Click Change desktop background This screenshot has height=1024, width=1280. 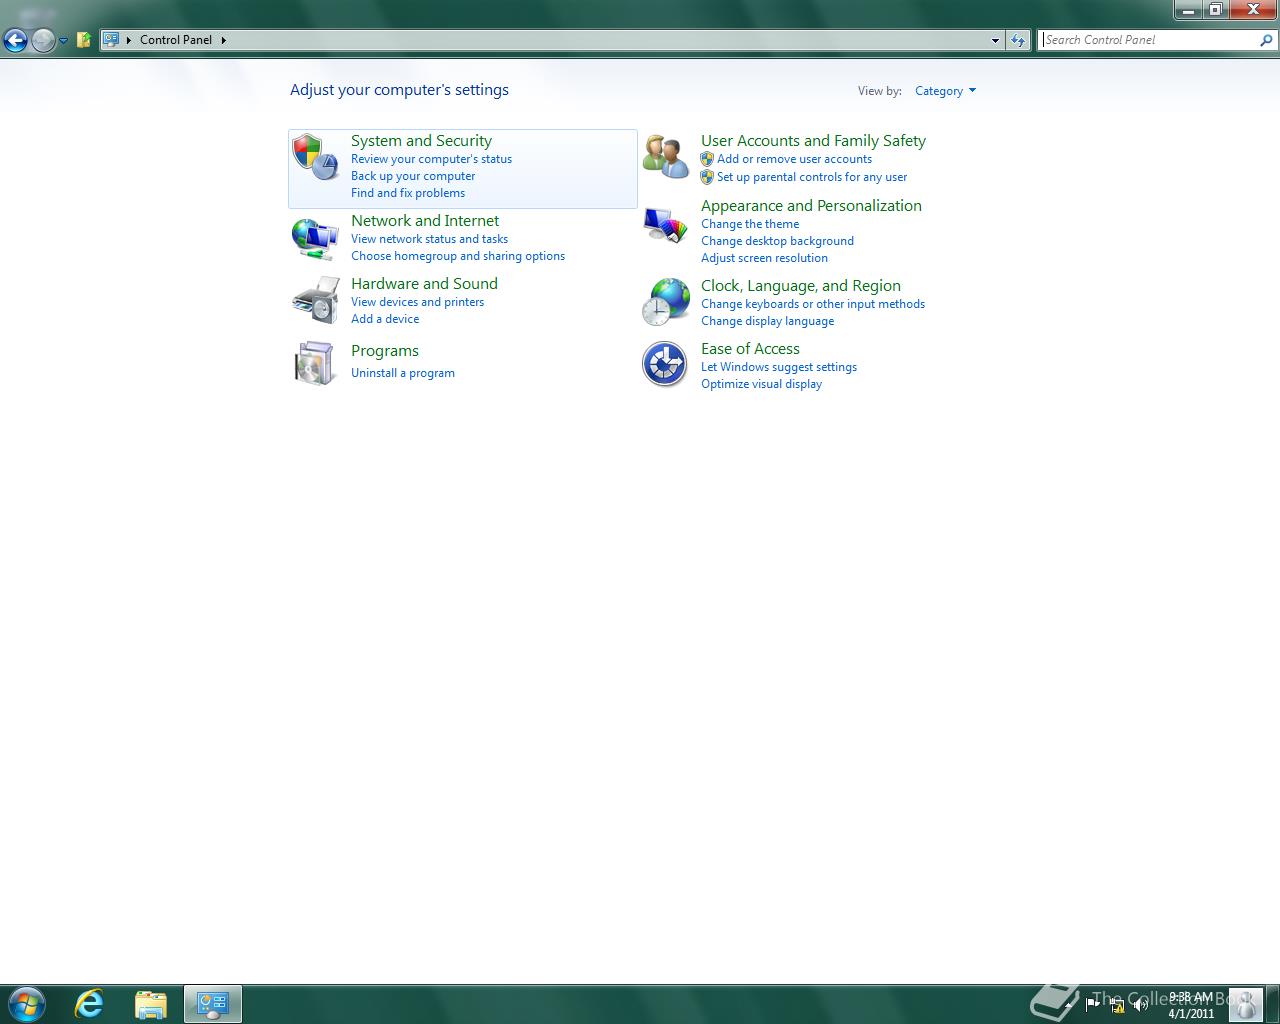click(777, 241)
